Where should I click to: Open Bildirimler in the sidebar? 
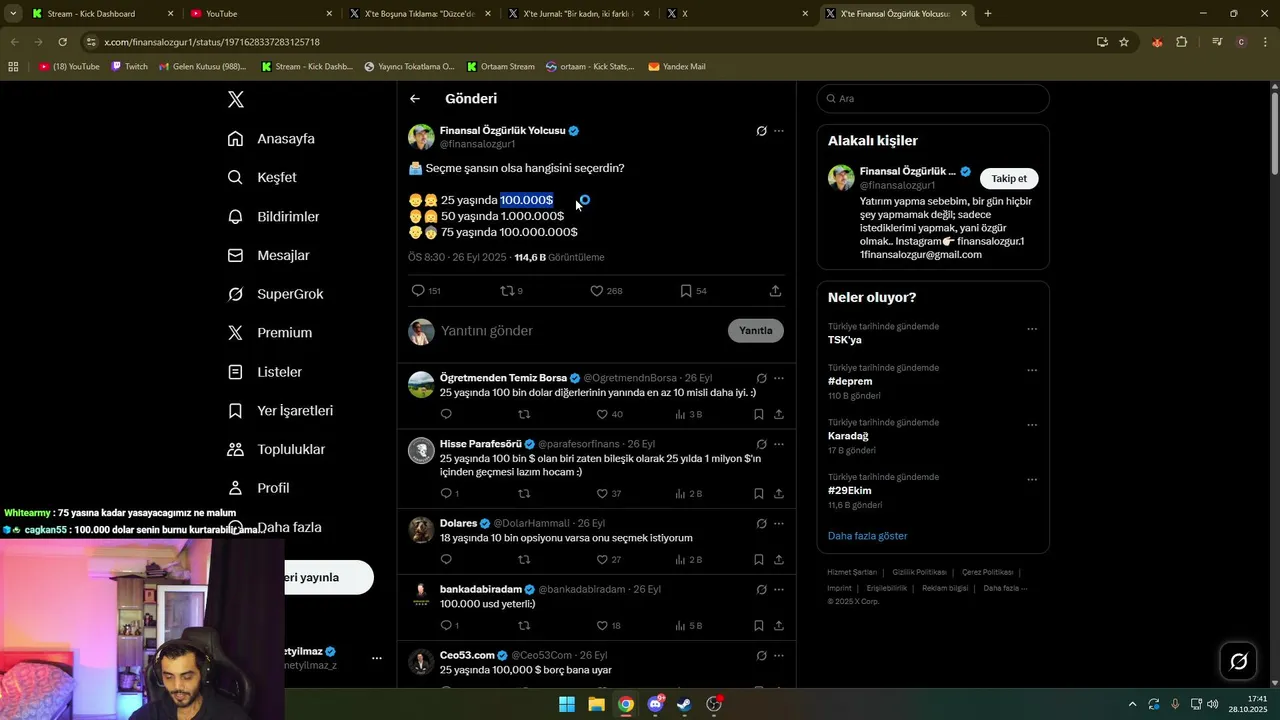click(273, 216)
